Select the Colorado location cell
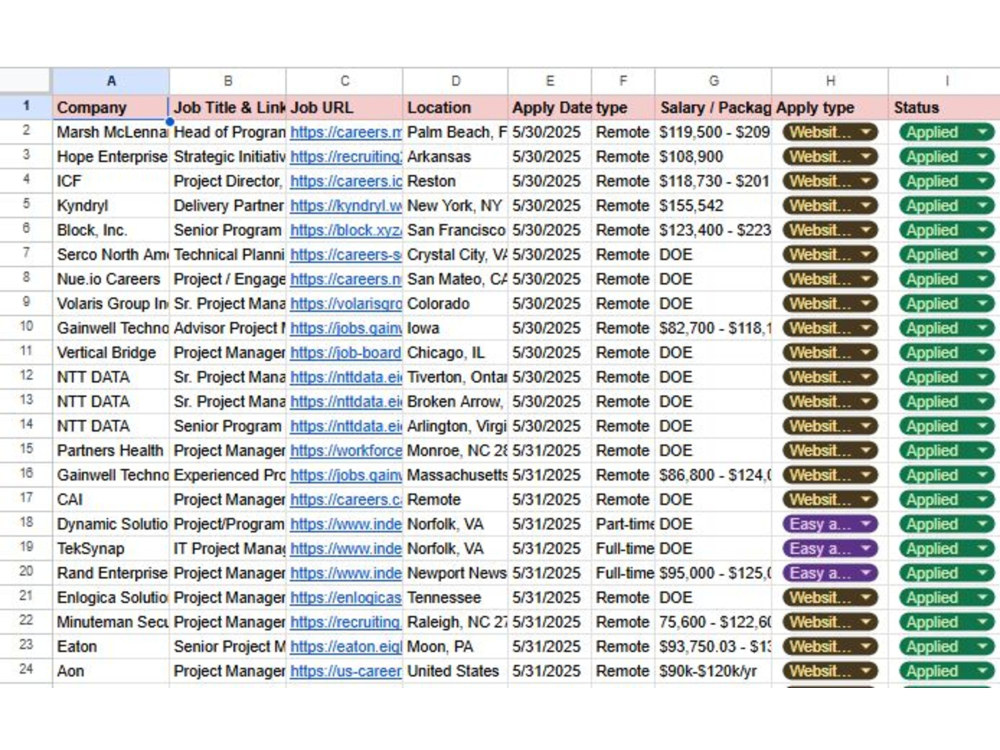 coord(455,304)
